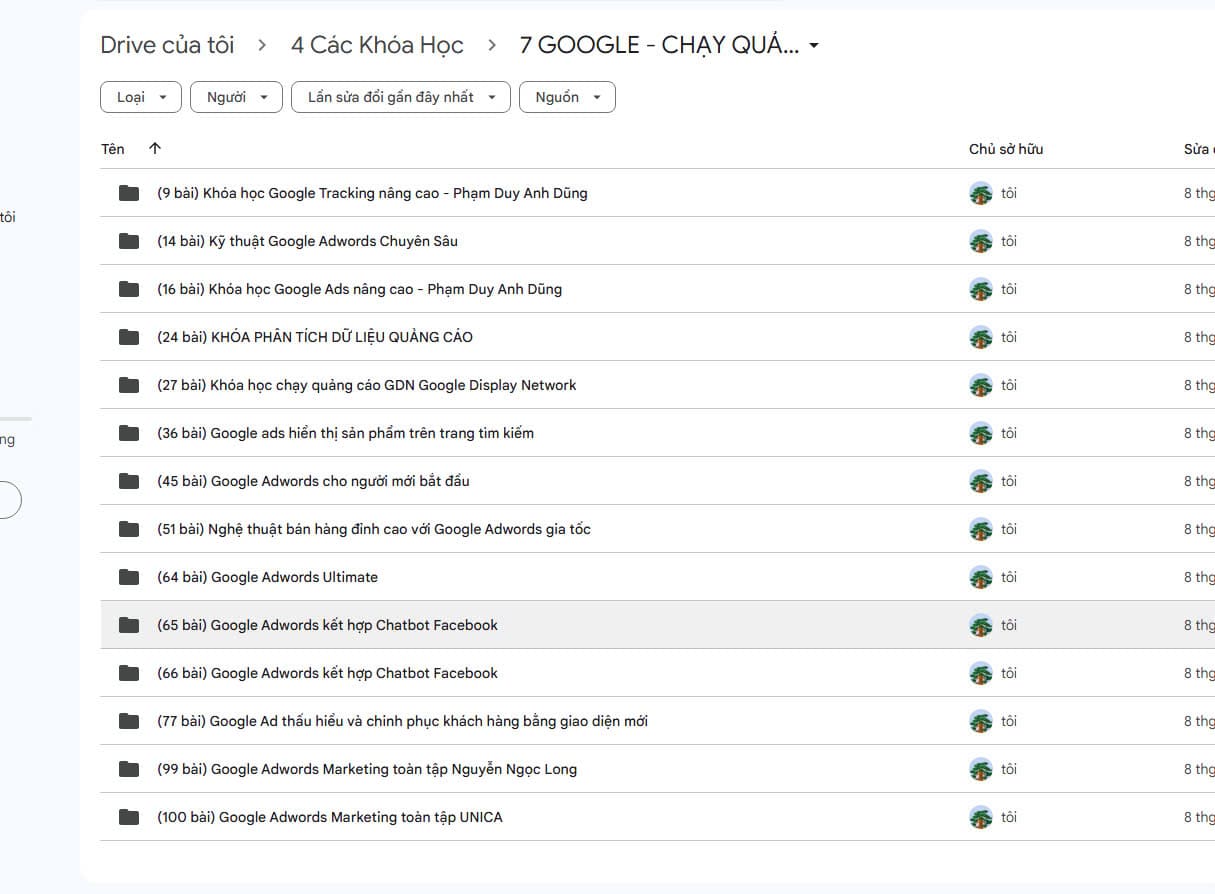Select '(99 bài) Google Adwords Marketing toàn tập Nguyễn Ngọc Long'
Screen dimensions: 1215x894
click(x=367, y=769)
